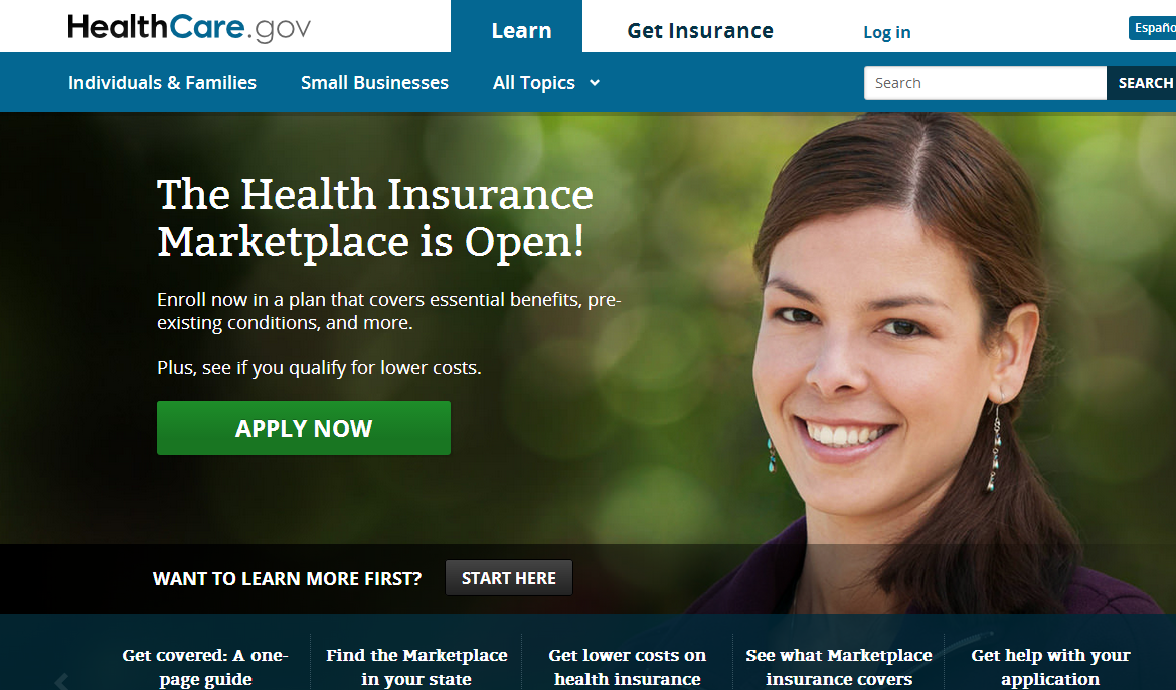The height and width of the screenshot is (690, 1176).
Task: Open Find the Marketplace in your state
Action: (416, 667)
